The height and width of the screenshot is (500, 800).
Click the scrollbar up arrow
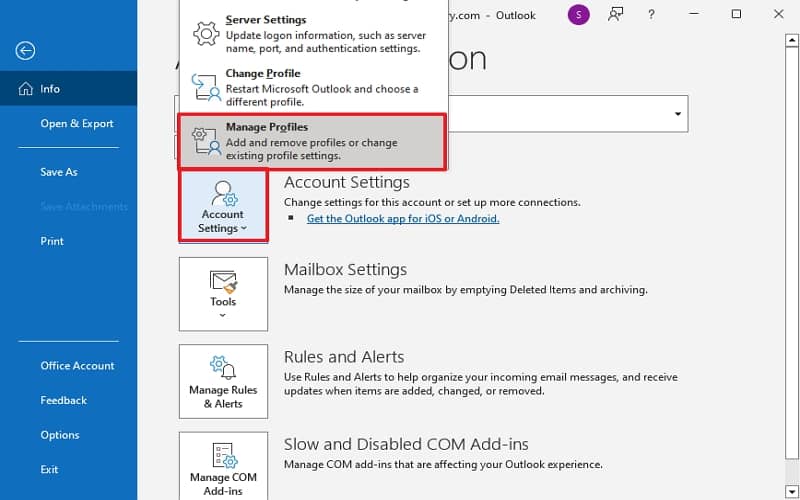point(792,39)
